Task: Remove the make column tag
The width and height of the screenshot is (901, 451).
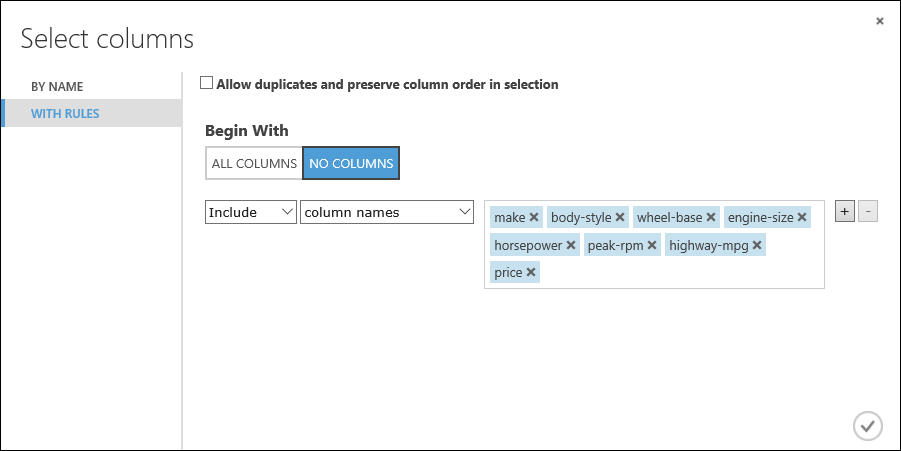Action: point(534,217)
